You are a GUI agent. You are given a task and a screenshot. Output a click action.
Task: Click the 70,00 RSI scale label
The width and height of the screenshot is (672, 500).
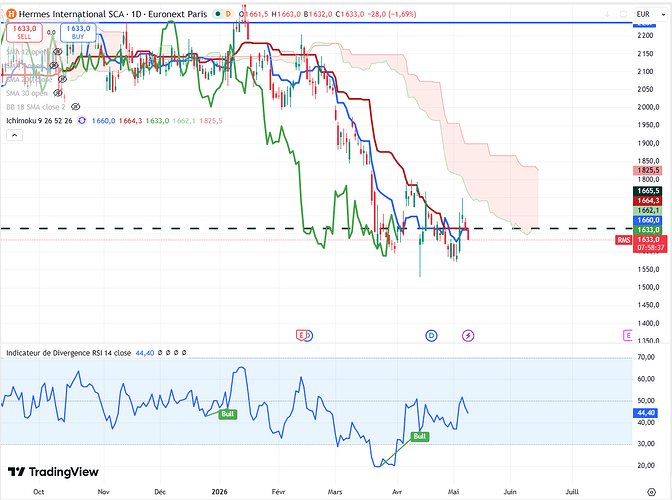point(646,357)
